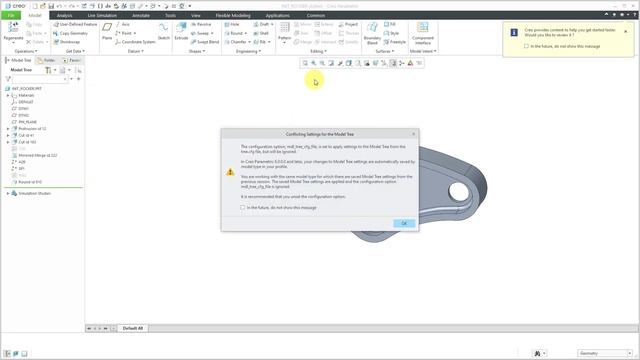Close the Conflicting Settings dialog with X

click(413, 134)
